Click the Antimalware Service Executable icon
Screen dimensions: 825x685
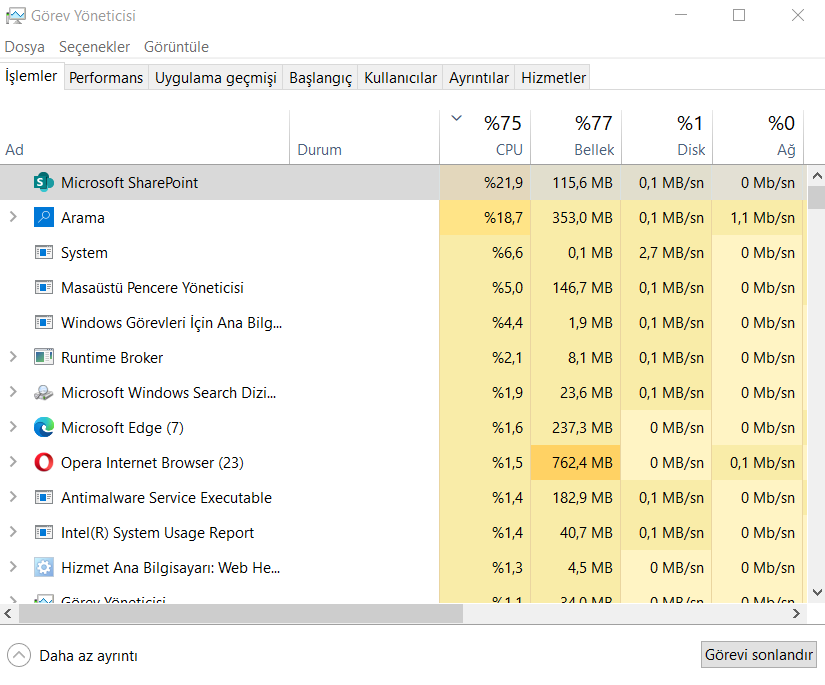44,498
